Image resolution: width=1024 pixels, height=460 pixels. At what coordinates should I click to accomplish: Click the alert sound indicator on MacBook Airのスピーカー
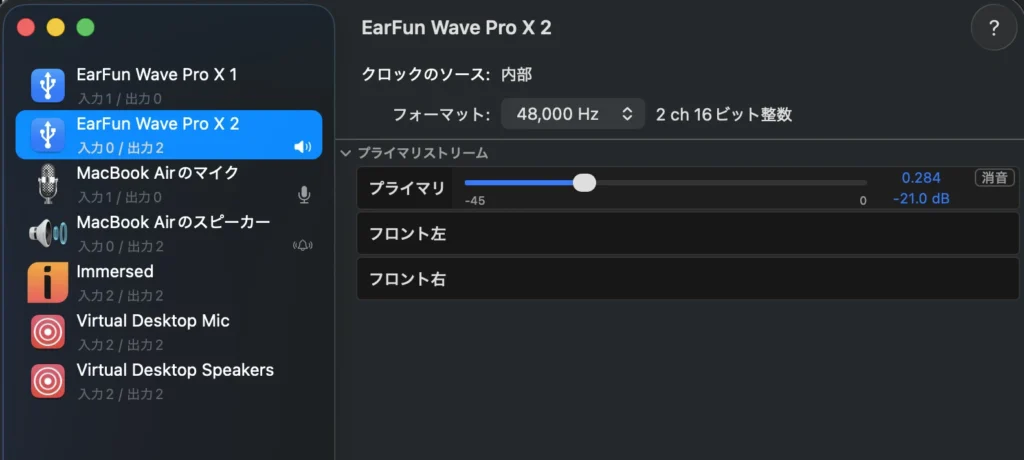(302, 246)
